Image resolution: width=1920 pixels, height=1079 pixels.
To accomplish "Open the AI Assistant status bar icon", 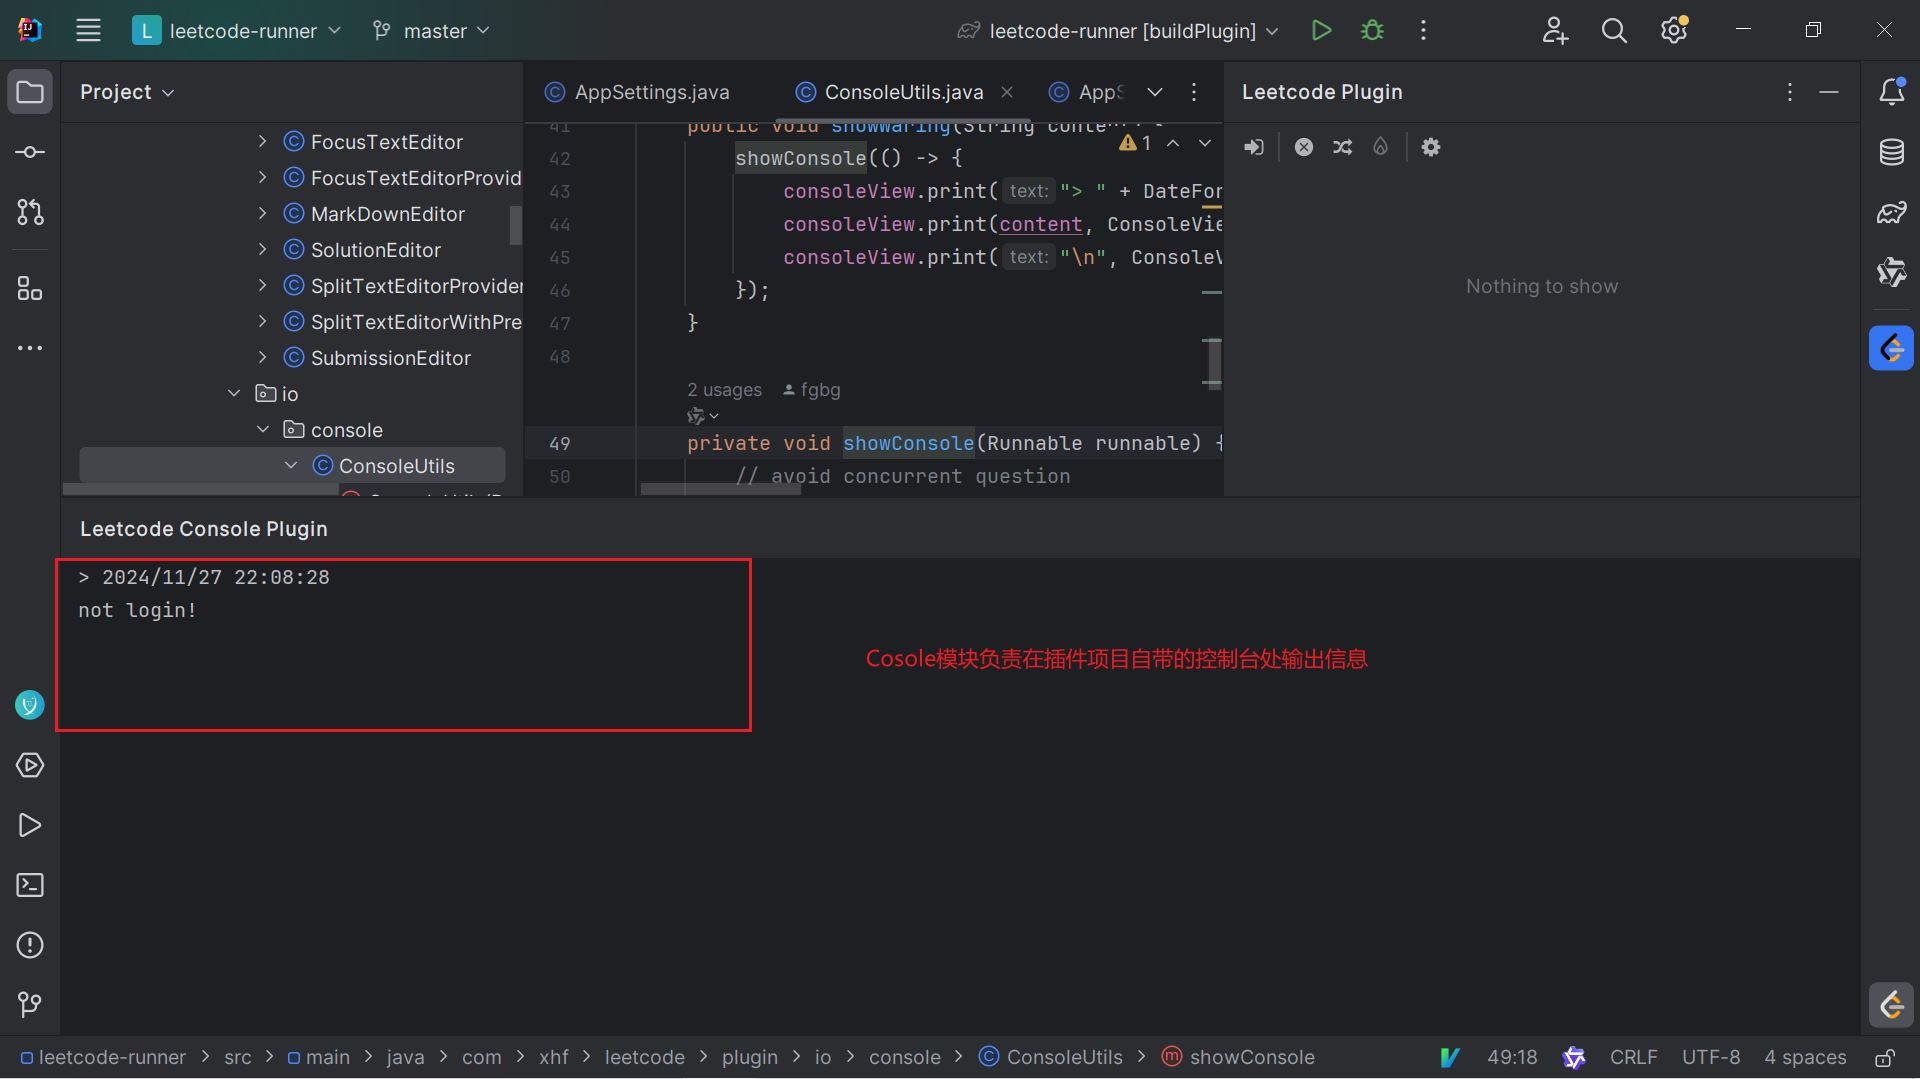I will click(x=1574, y=1058).
